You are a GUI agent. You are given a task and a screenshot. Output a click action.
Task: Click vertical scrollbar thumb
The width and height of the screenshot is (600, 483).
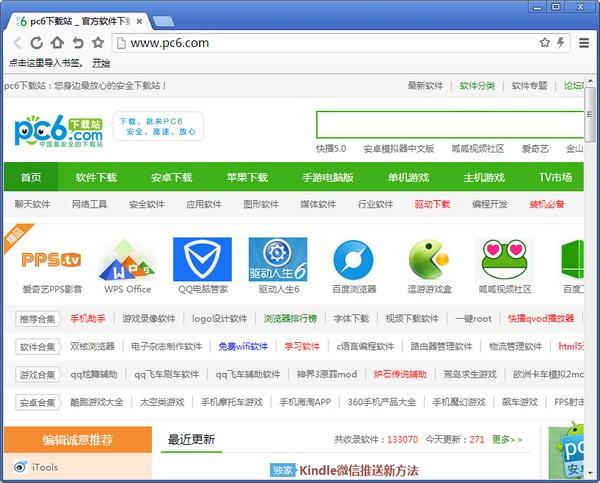[590, 114]
